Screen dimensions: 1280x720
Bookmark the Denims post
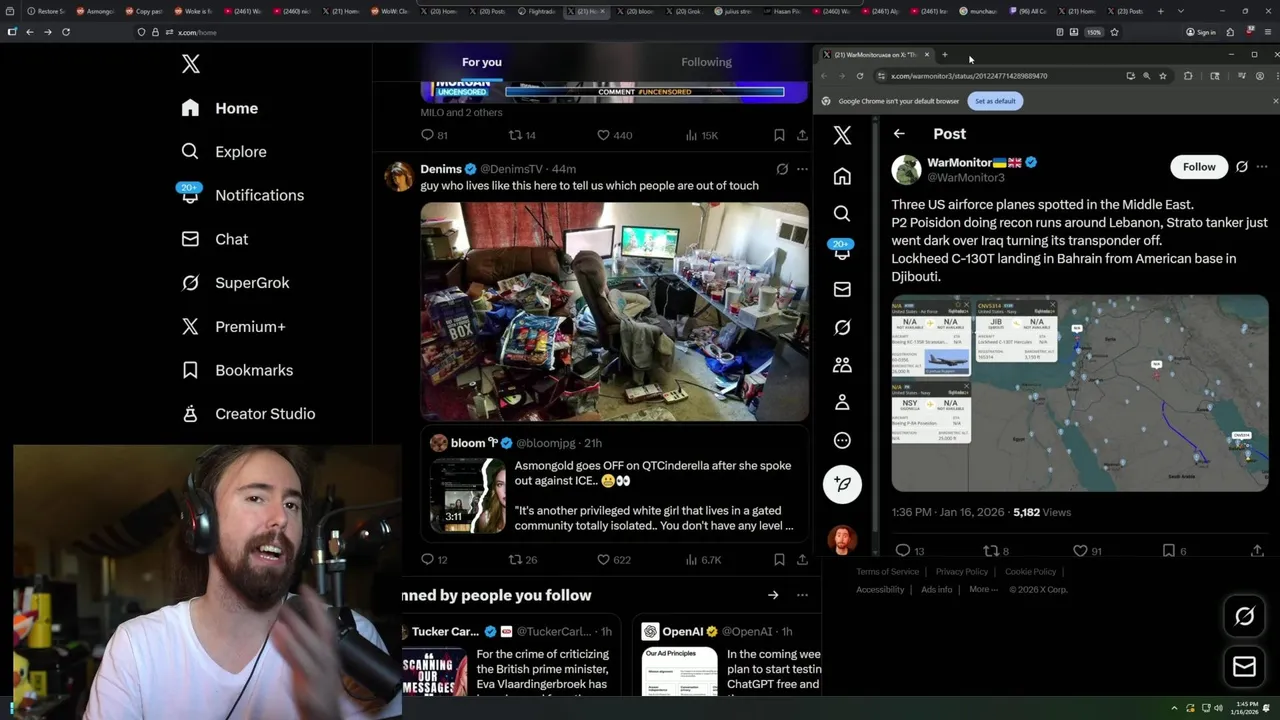(x=779, y=560)
